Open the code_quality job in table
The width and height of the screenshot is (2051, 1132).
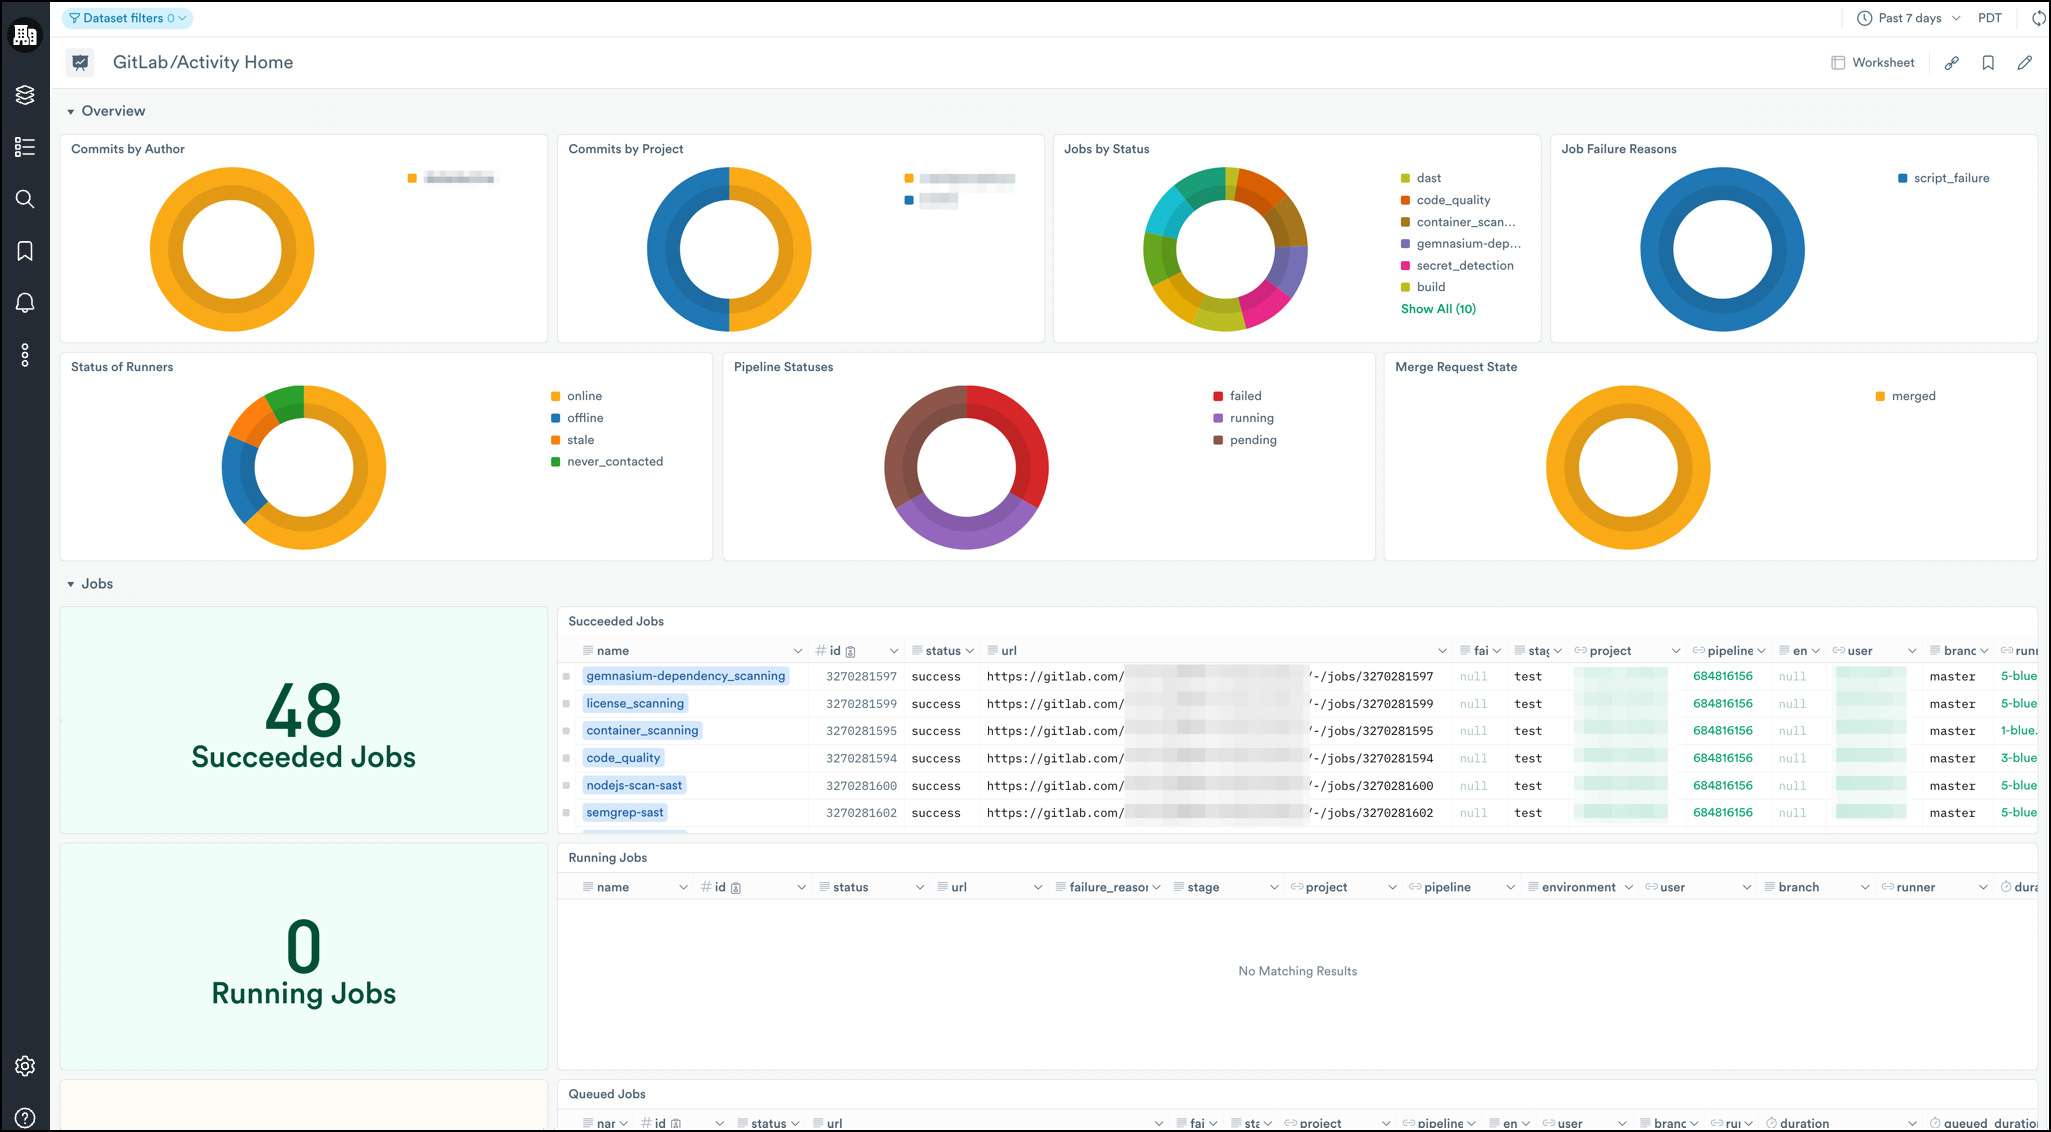pos(623,758)
